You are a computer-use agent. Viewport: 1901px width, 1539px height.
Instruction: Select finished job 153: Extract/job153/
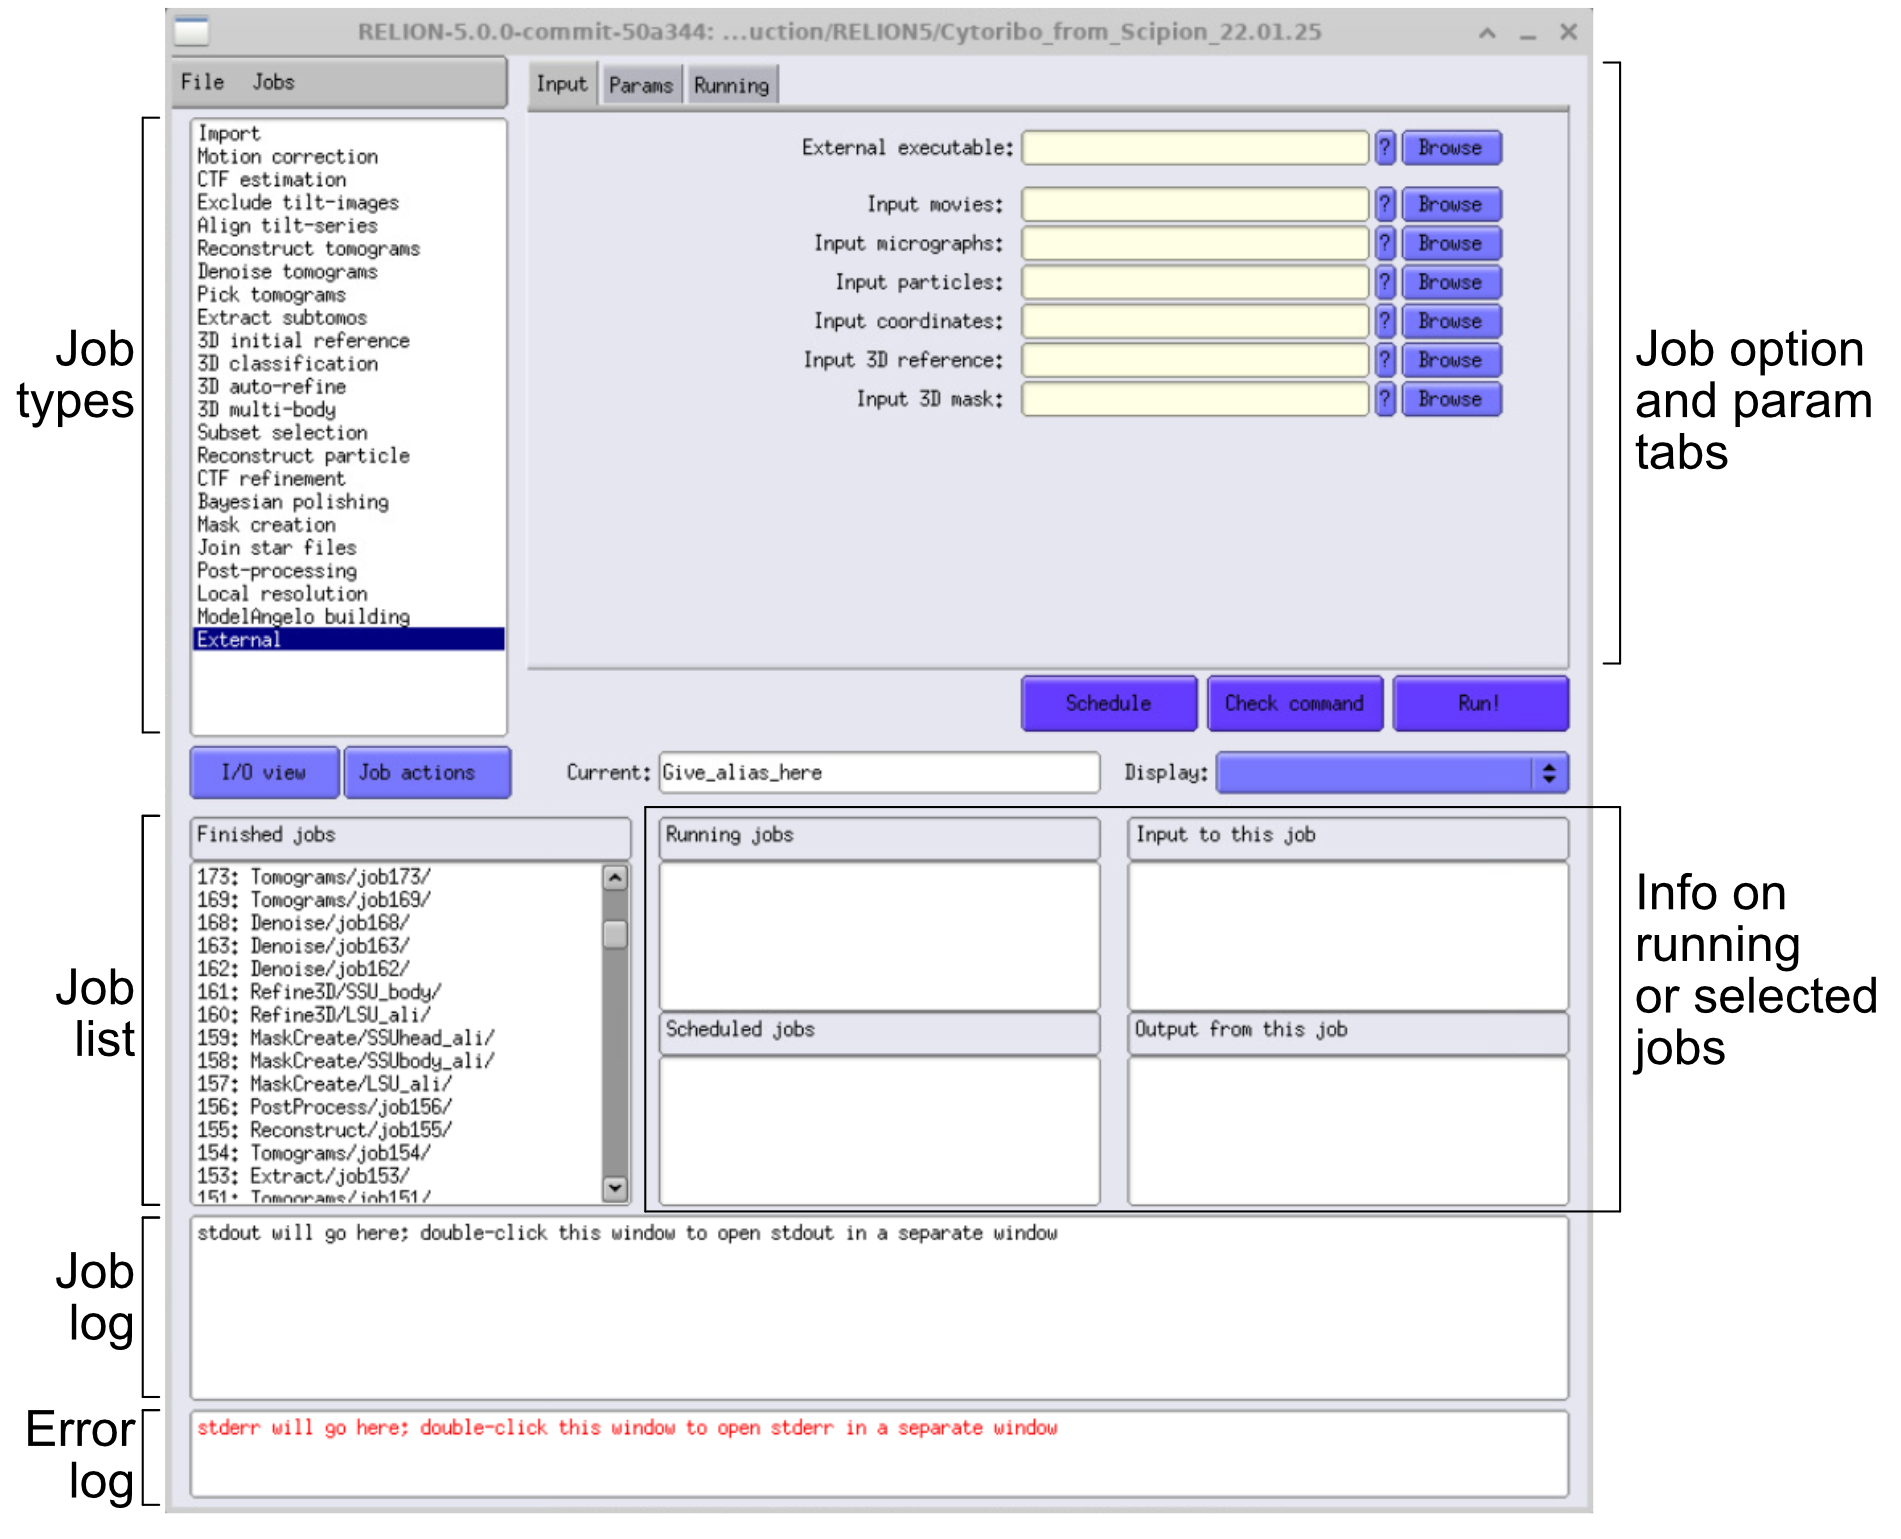click(x=397, y=1177)
